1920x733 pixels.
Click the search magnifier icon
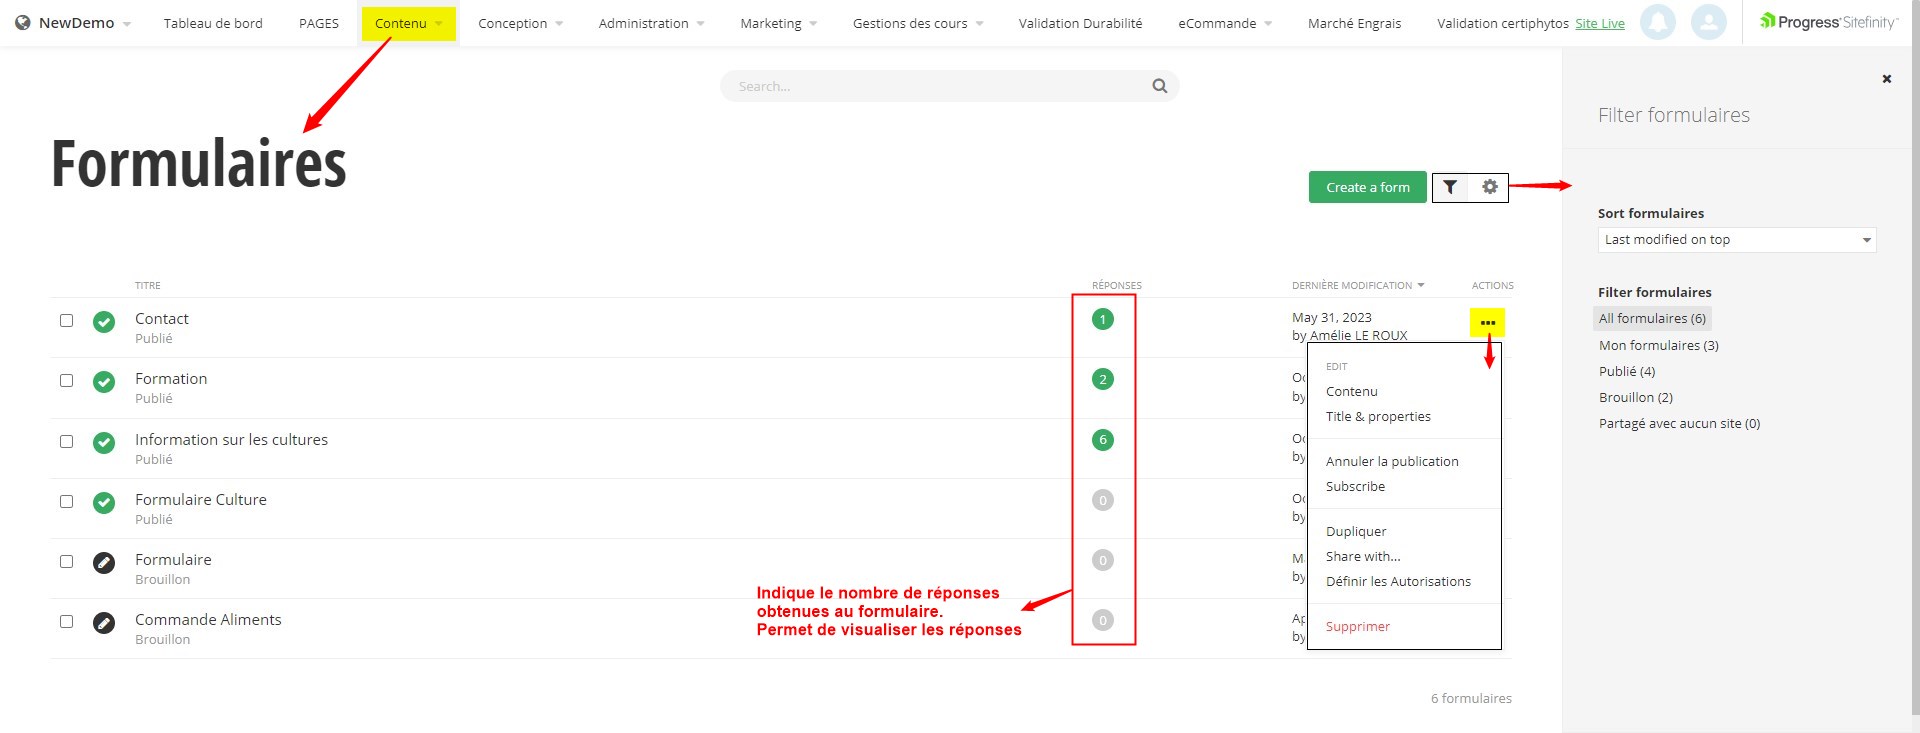[1159, 86]
